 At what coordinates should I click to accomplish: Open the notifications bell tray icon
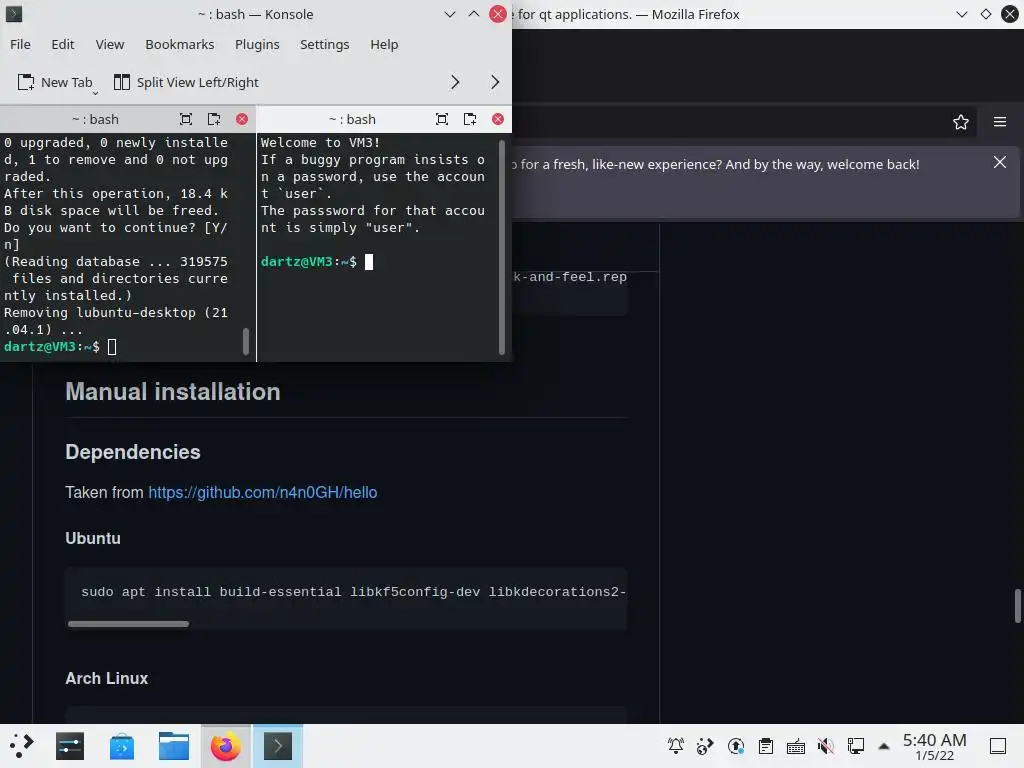click(676, 746)
